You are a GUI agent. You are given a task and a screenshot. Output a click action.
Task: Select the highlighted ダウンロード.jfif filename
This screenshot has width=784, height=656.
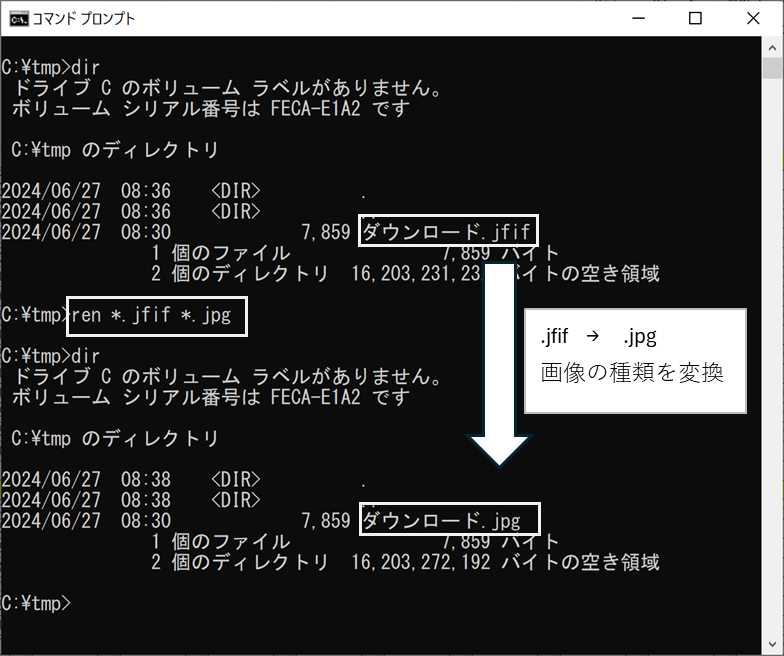click(x=448, y=232)
